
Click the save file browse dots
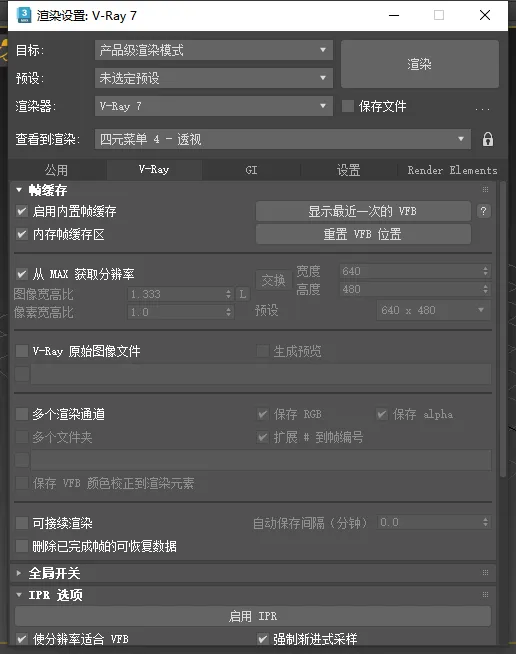click(x=482, y=108)
